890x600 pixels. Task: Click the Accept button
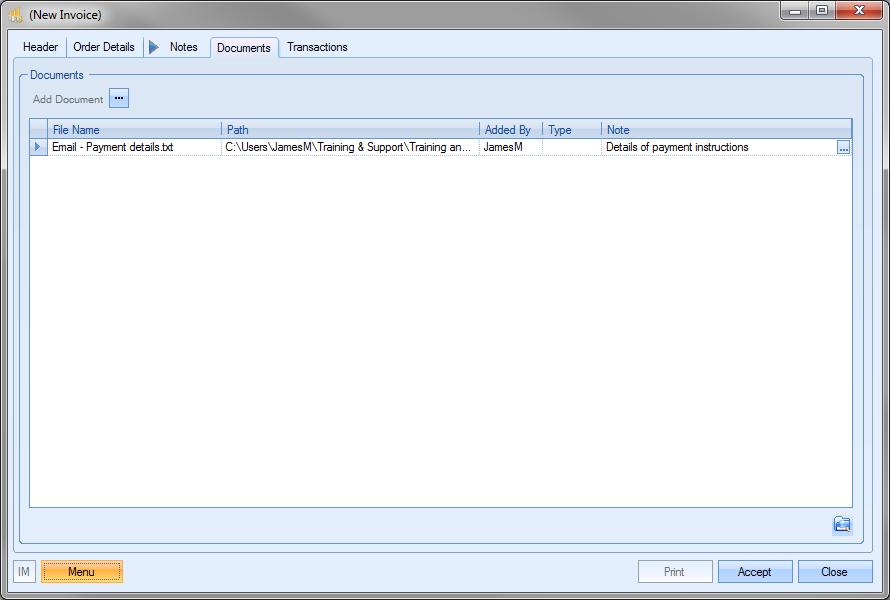coord(754,572)
